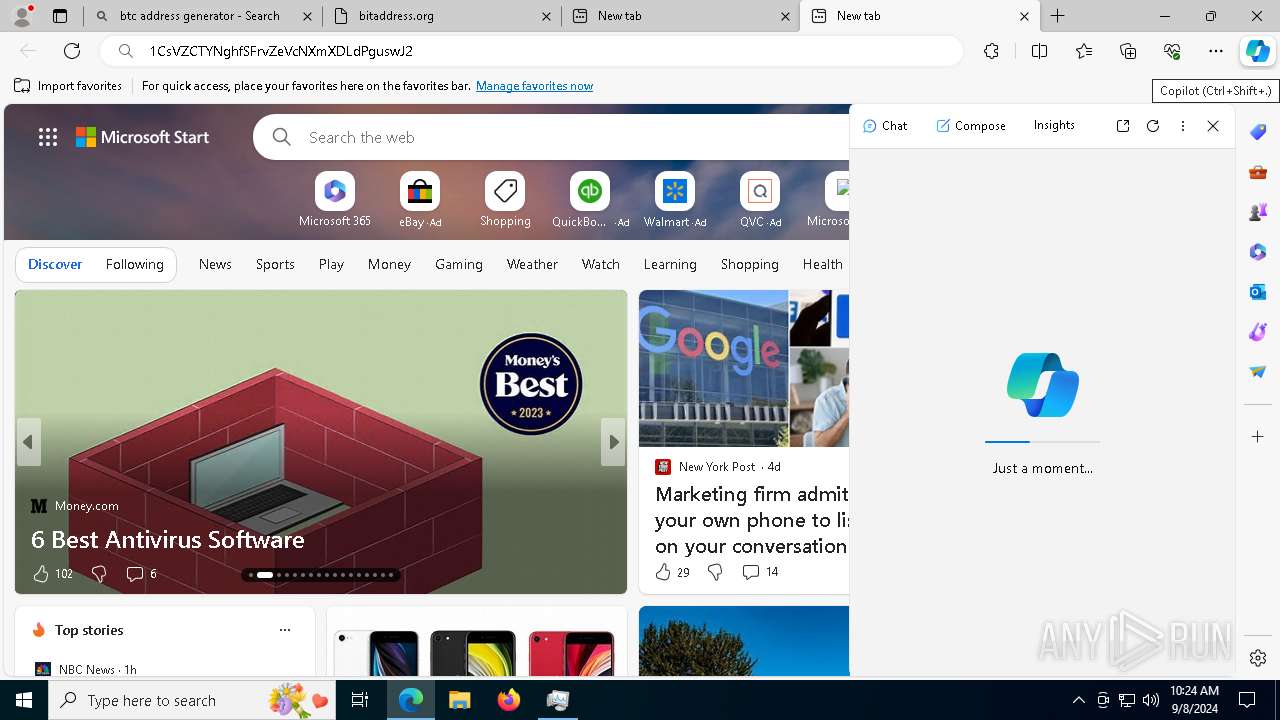
Task: Close the Copilot side pane
Action: tap(1213, 126)
